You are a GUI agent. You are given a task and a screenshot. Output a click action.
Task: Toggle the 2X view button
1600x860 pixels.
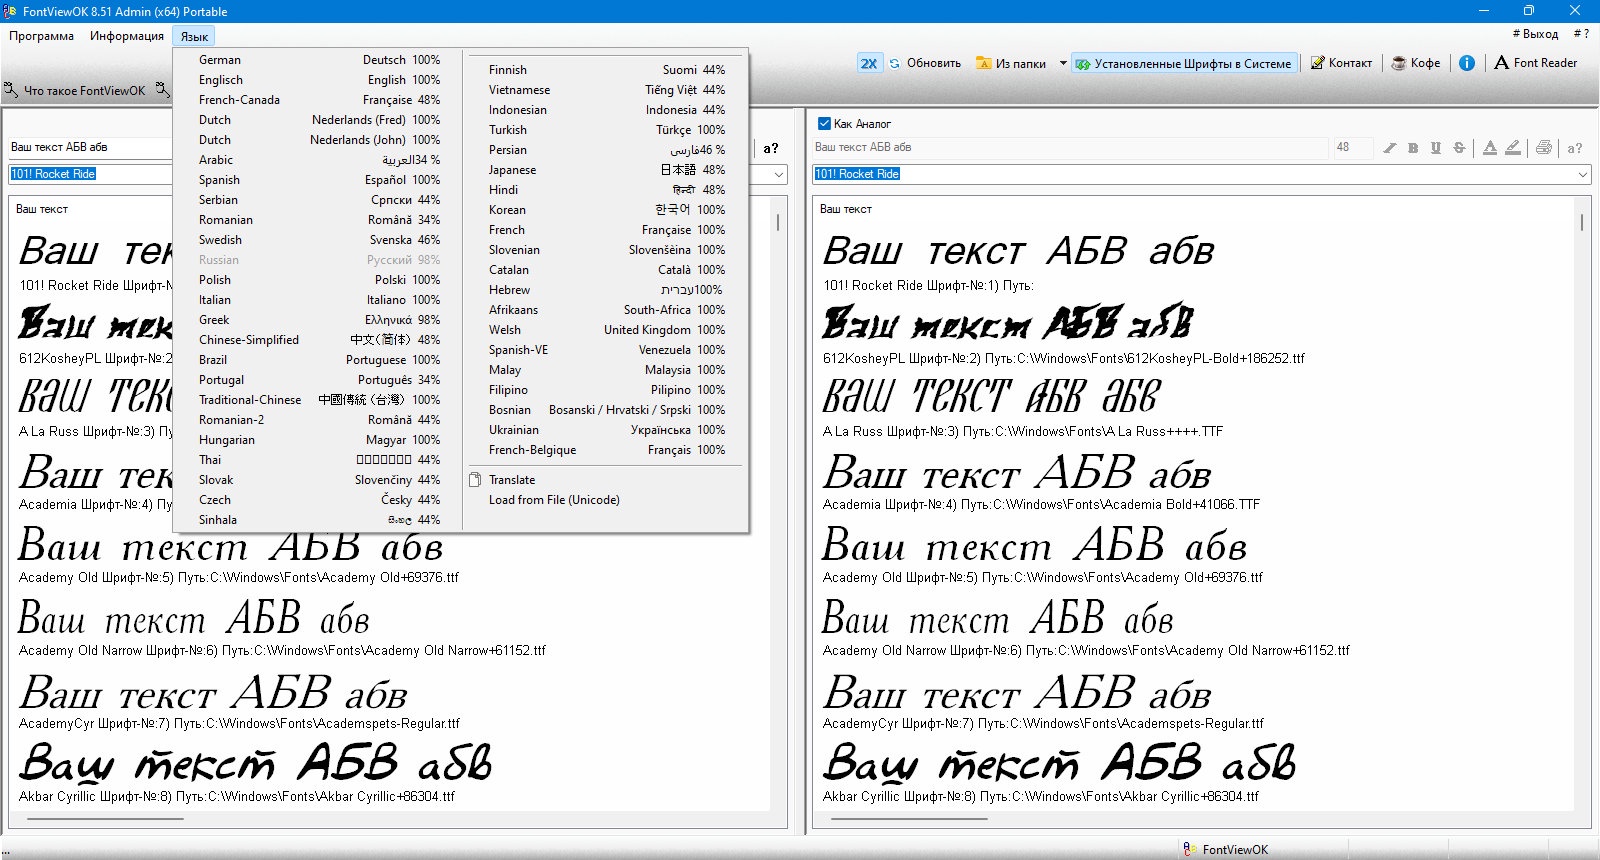click(x=868, y=63)
